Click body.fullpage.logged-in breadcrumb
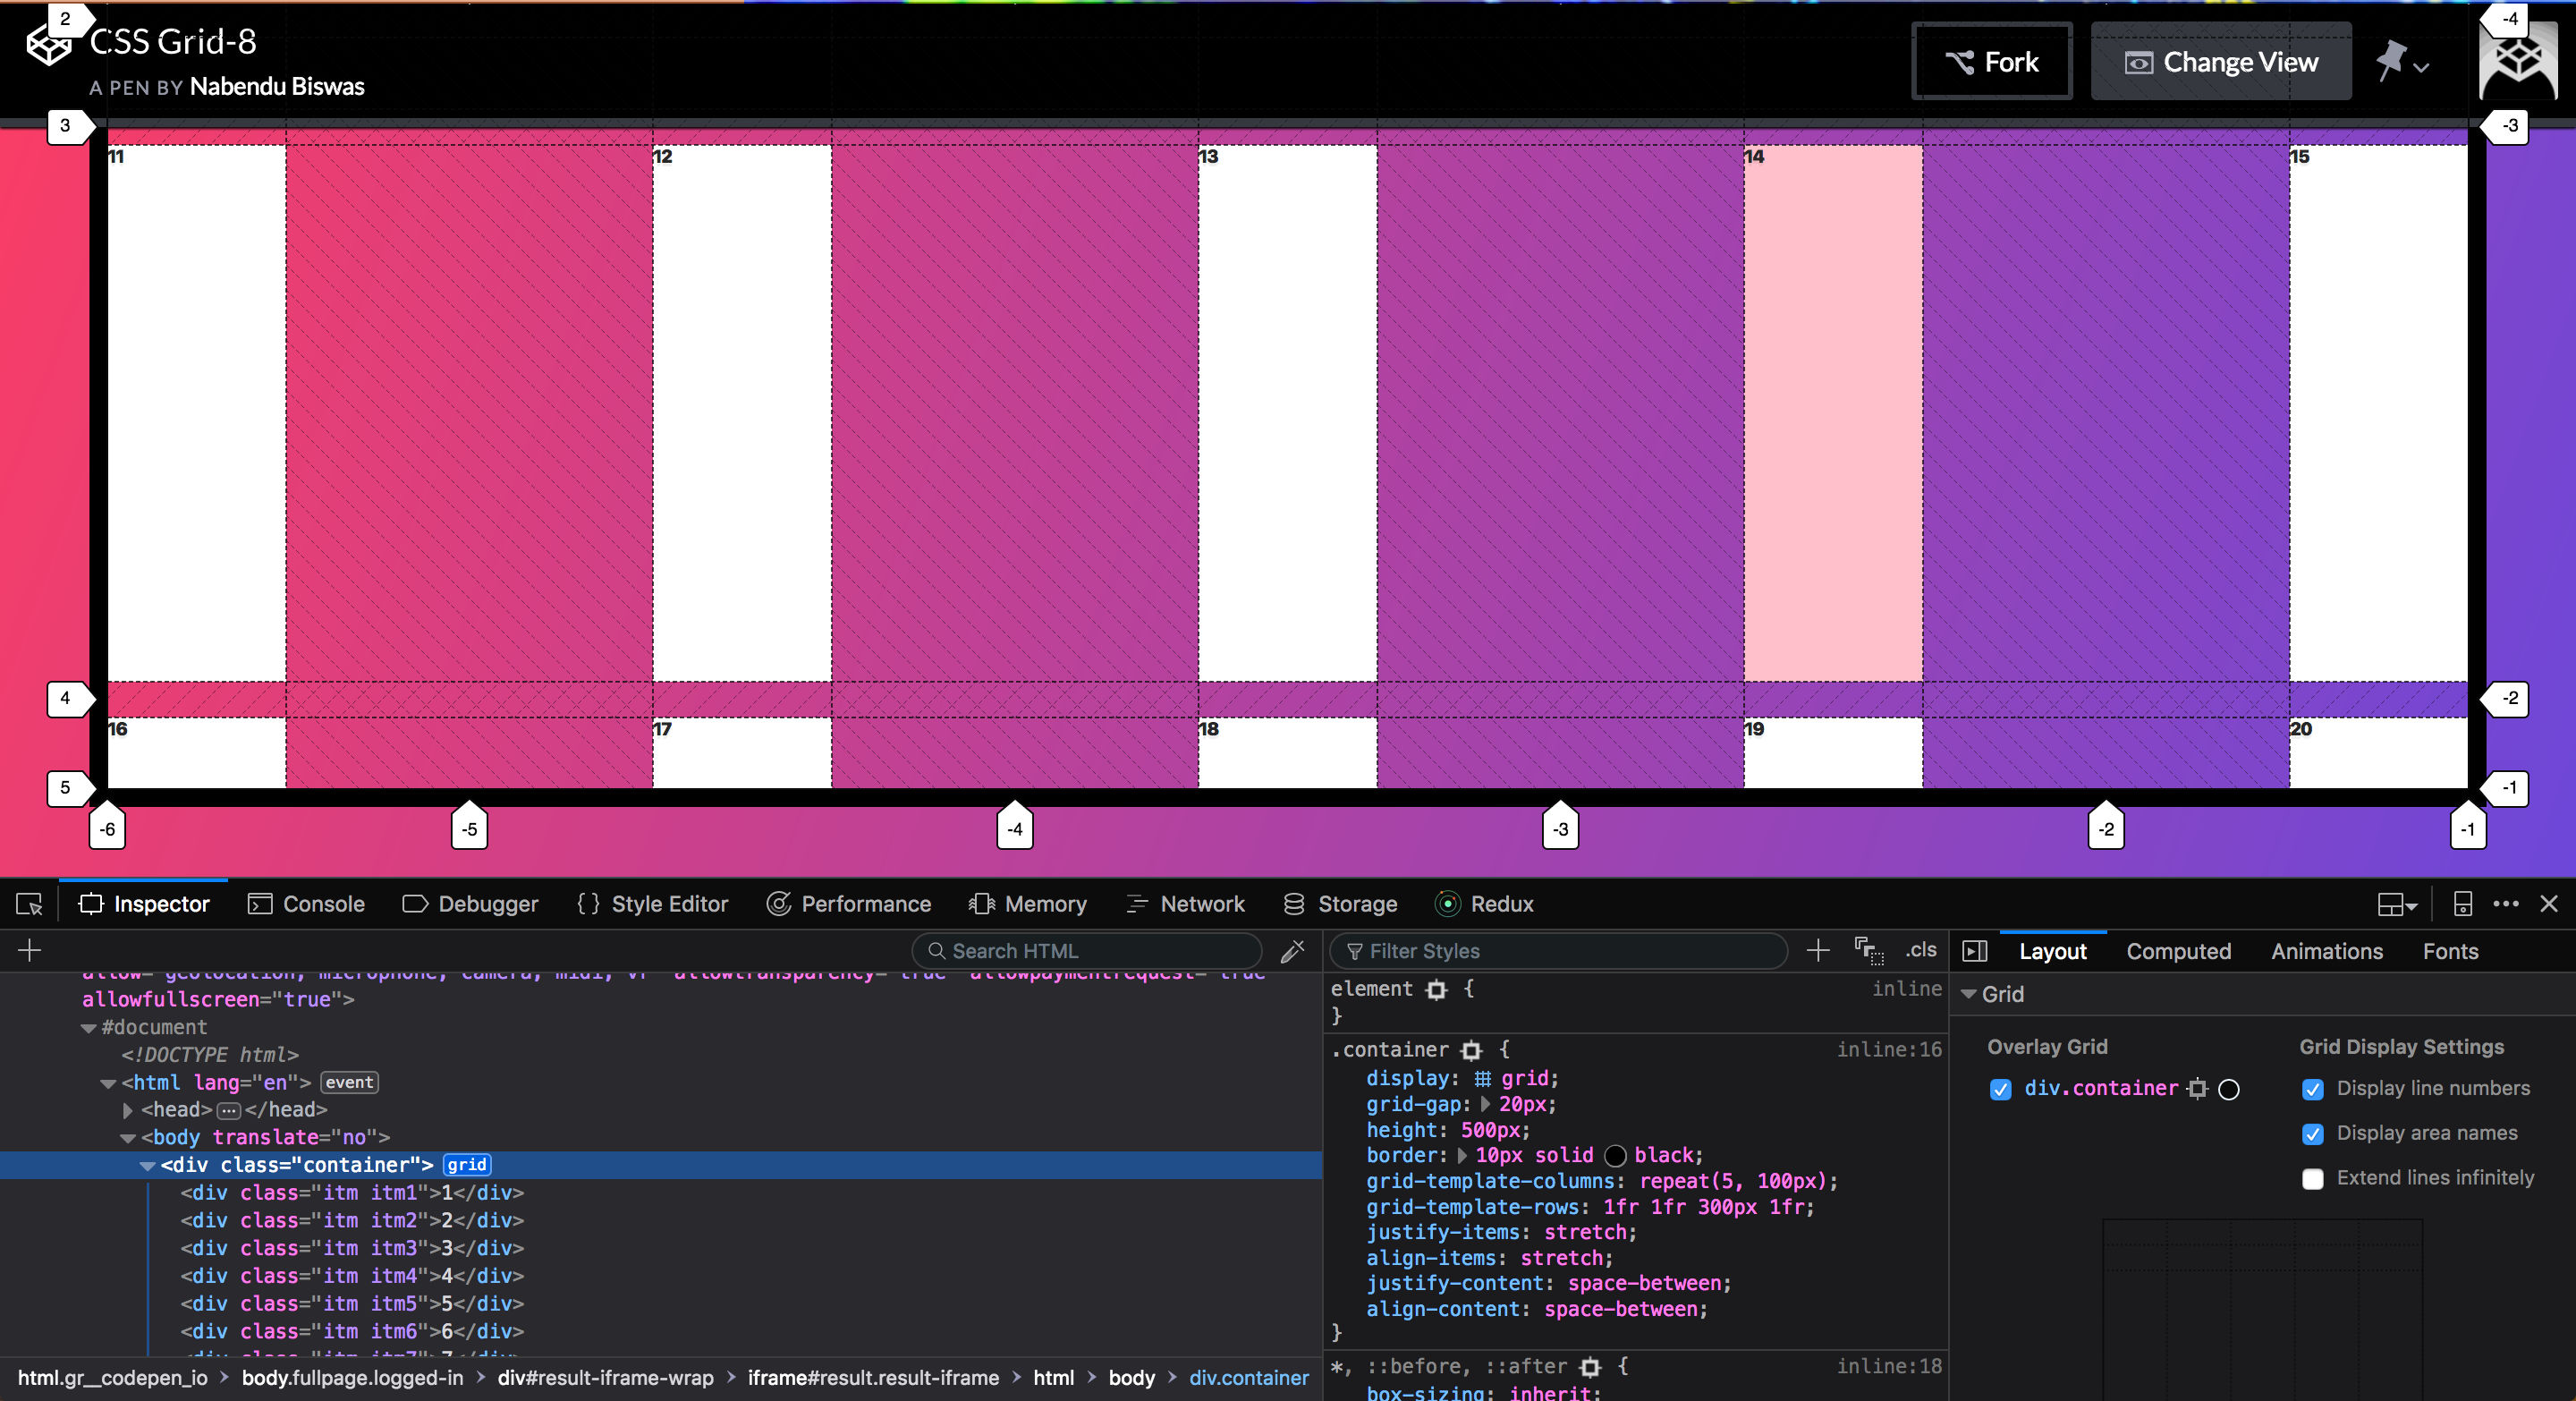Image resolution: width=2576 pixels, height=1401 pixels. [353, 1378]
